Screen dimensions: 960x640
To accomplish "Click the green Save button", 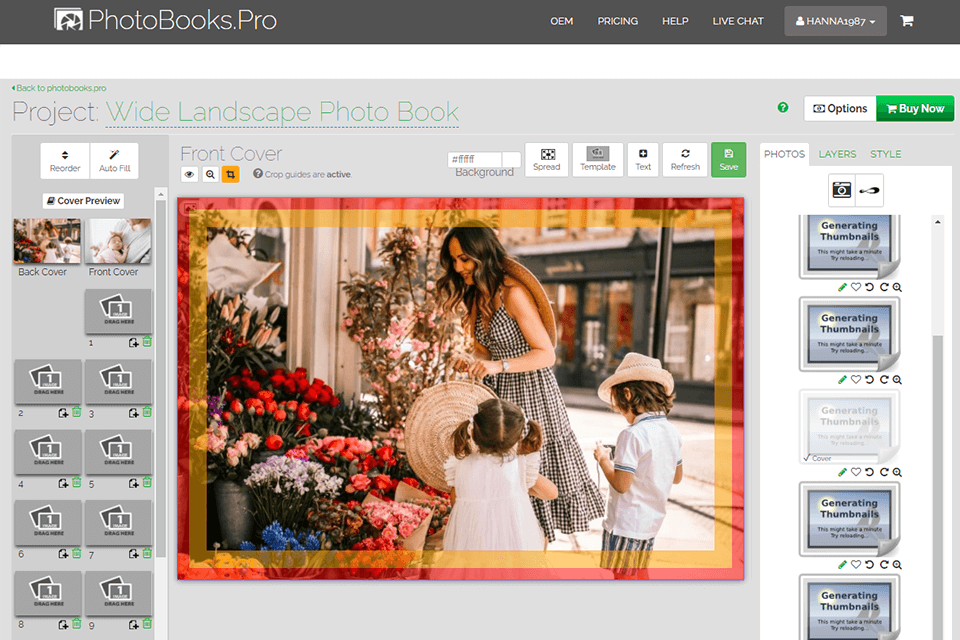I will (x=729, y=160).
